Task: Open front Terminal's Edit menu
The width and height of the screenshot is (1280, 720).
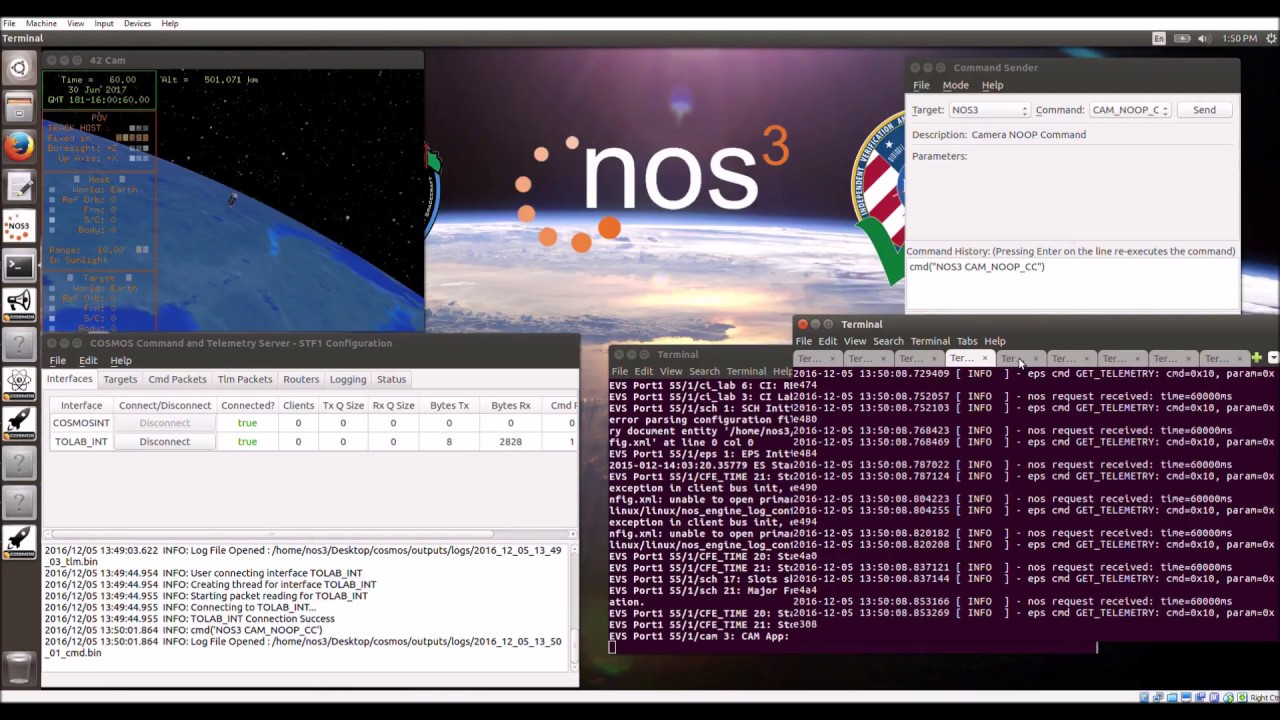Action: tap(828, 341)
